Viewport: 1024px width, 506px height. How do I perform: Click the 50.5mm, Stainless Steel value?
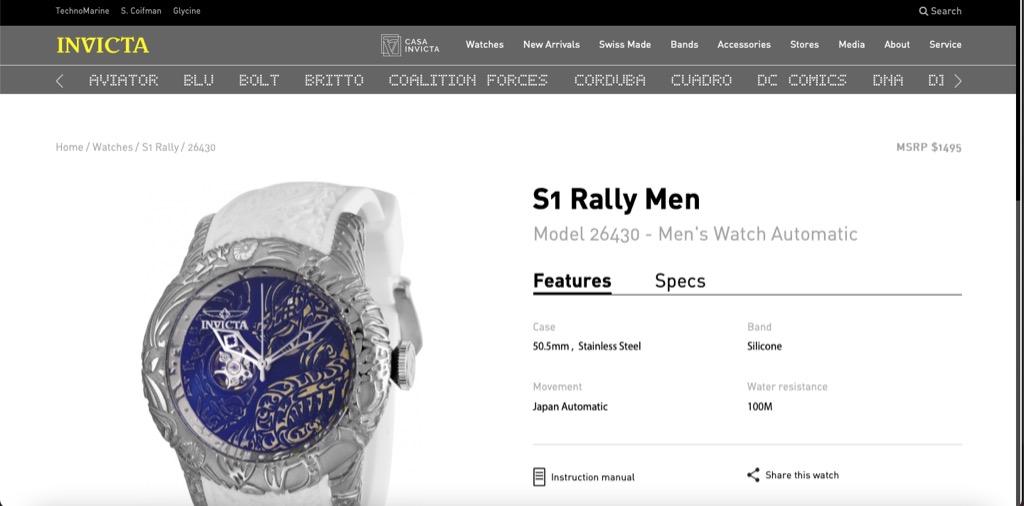(x=586, y=346)
